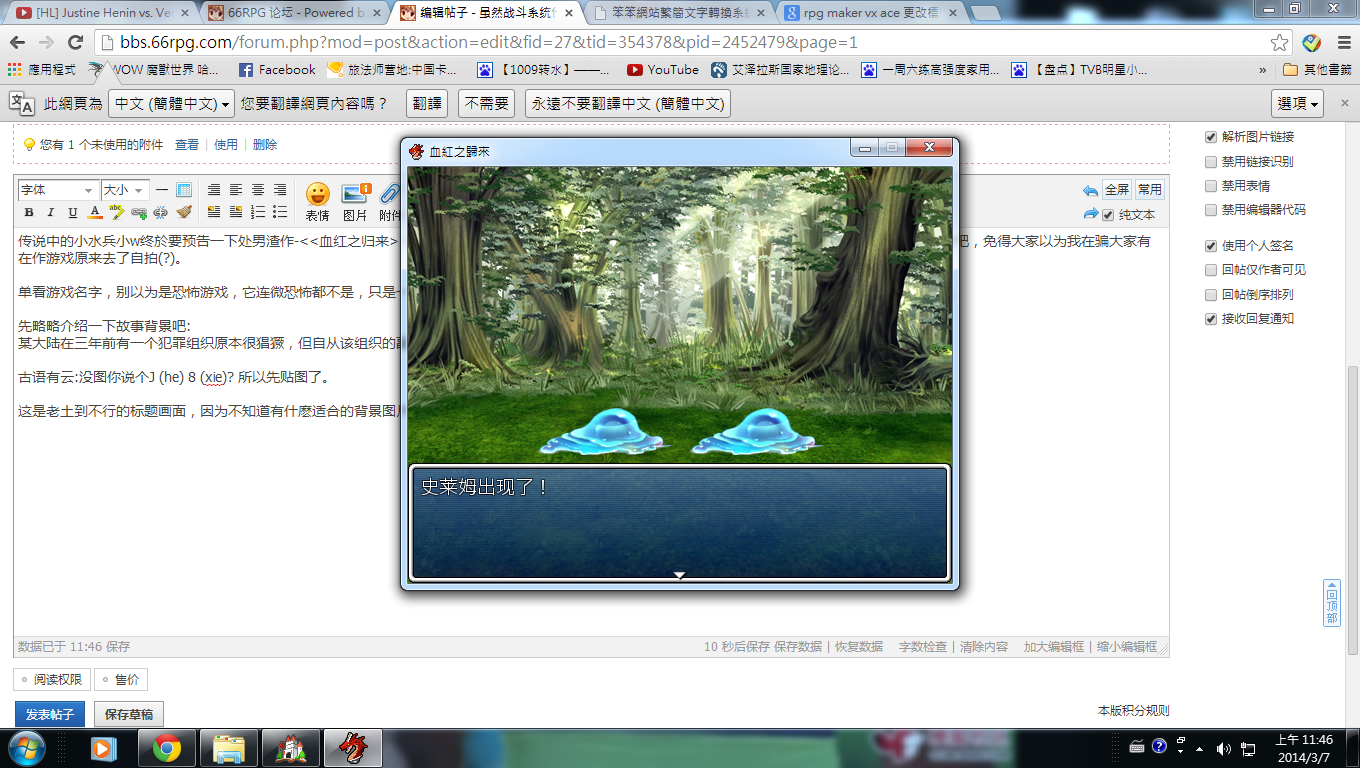Image resolution: width=1360 pixels, height=768 pixels.
Task: Click the text highlight marker icon
Action: (117, 212)
